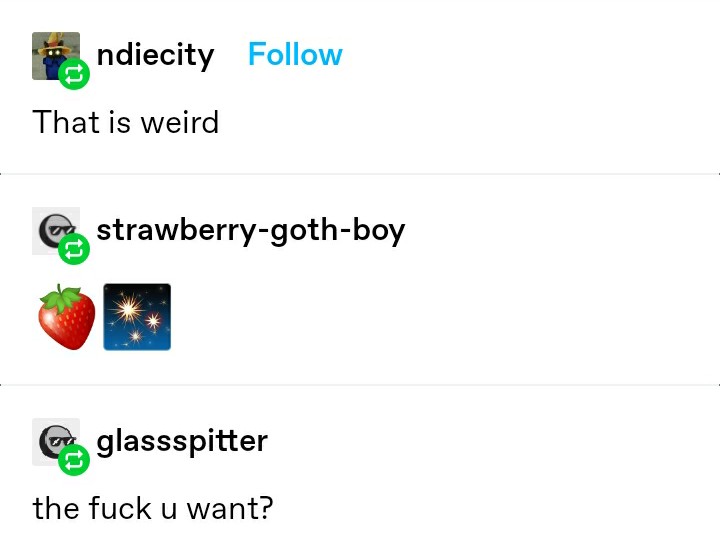720x556 pixels.
Task: Click reblog badge on ndiecity's avatar
Action: coord(74,74)
